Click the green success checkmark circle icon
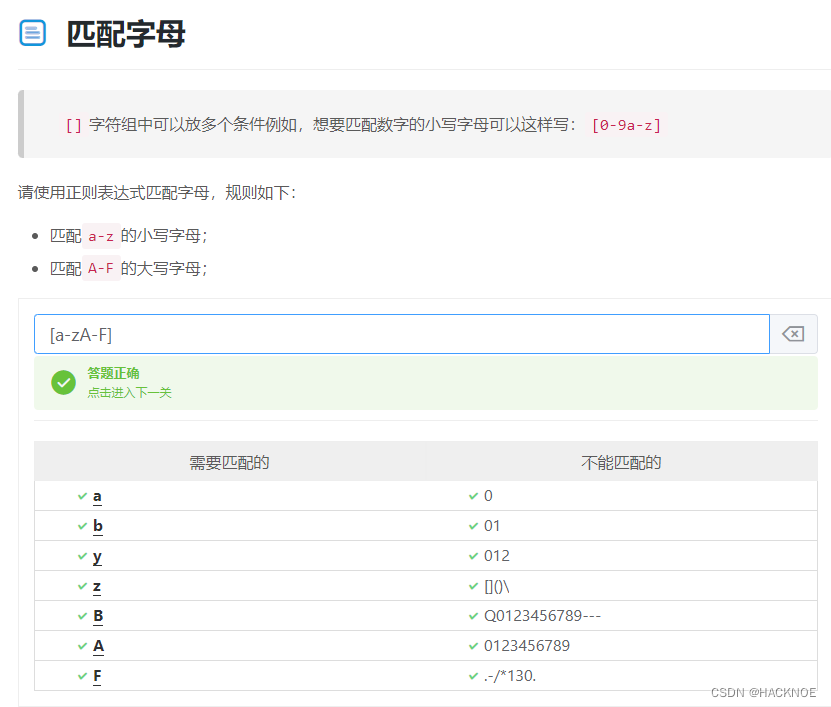This screenshot has height=707, width=831. 64,382
